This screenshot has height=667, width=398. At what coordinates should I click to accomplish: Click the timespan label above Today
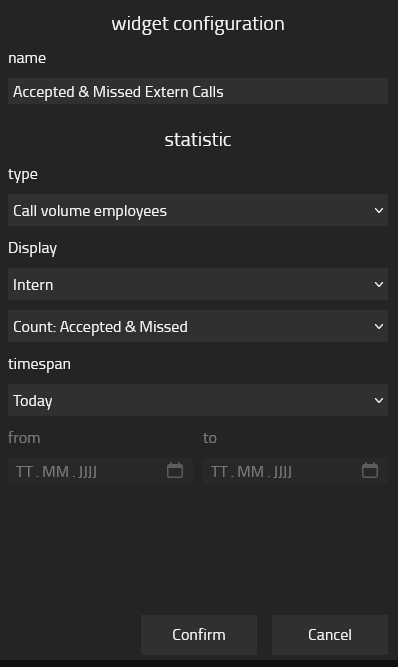[39, 364]
